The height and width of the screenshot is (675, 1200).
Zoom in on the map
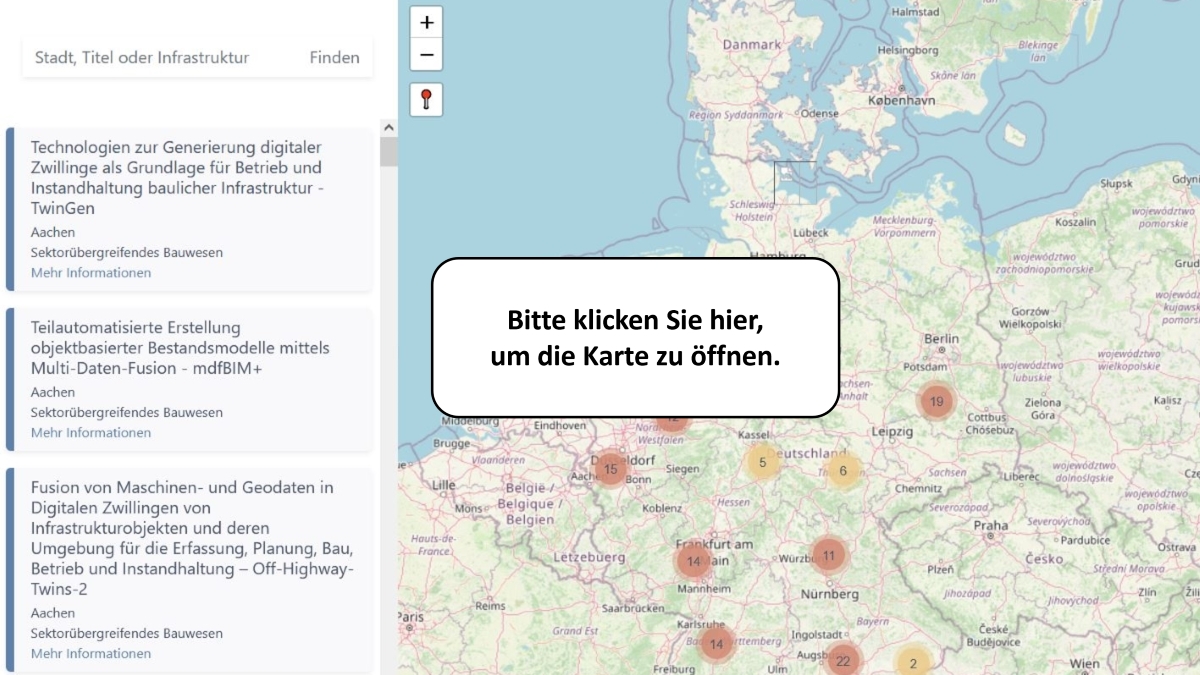coord(427,23)
